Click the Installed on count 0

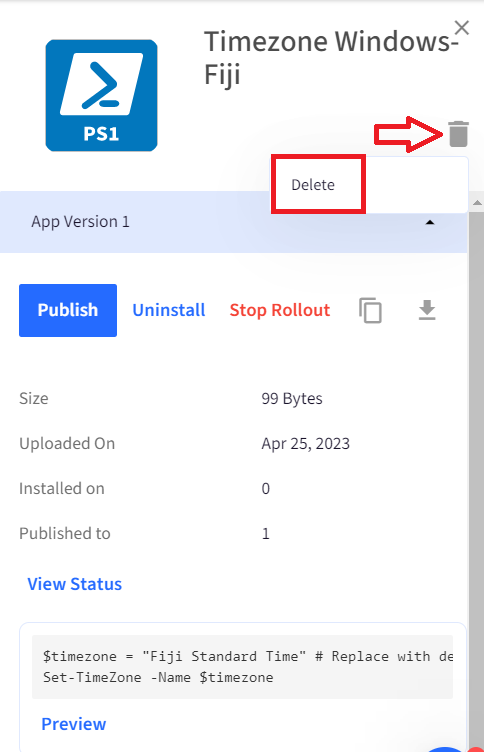[266, 489]
